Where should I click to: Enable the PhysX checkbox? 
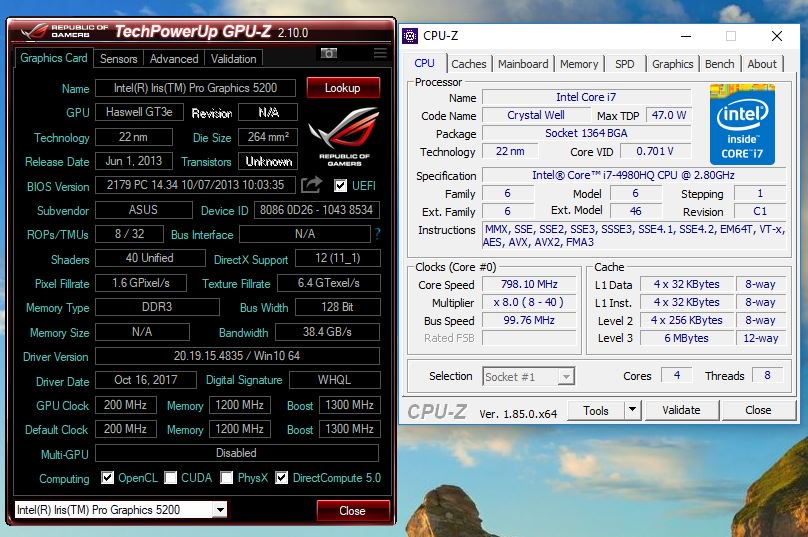point(228,478)
